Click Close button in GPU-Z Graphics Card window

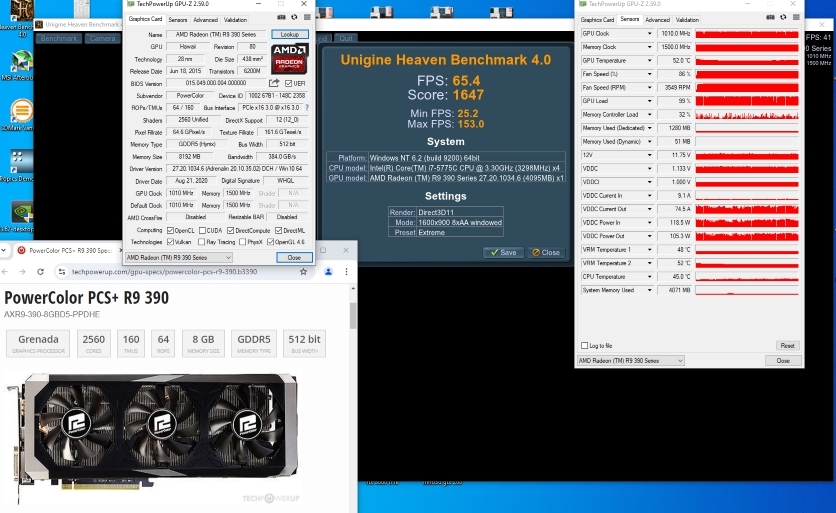tap(294, 258)
